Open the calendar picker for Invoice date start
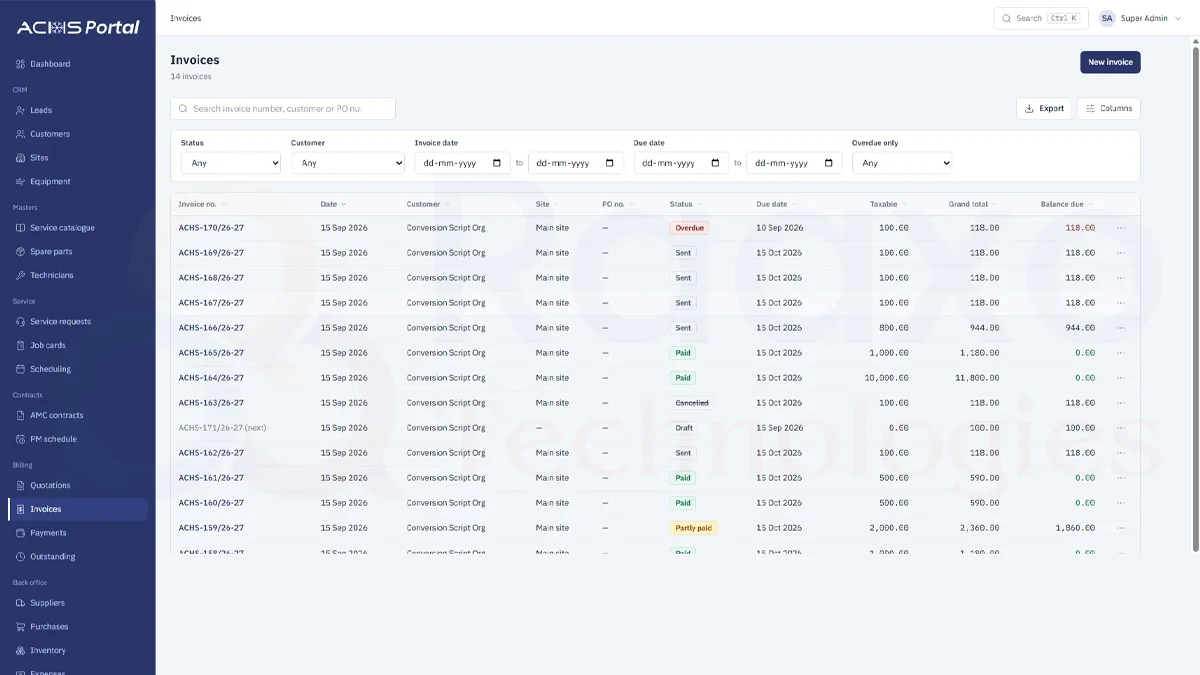The width and height of the screenshot is (1200, 675). tap(498, 163)
